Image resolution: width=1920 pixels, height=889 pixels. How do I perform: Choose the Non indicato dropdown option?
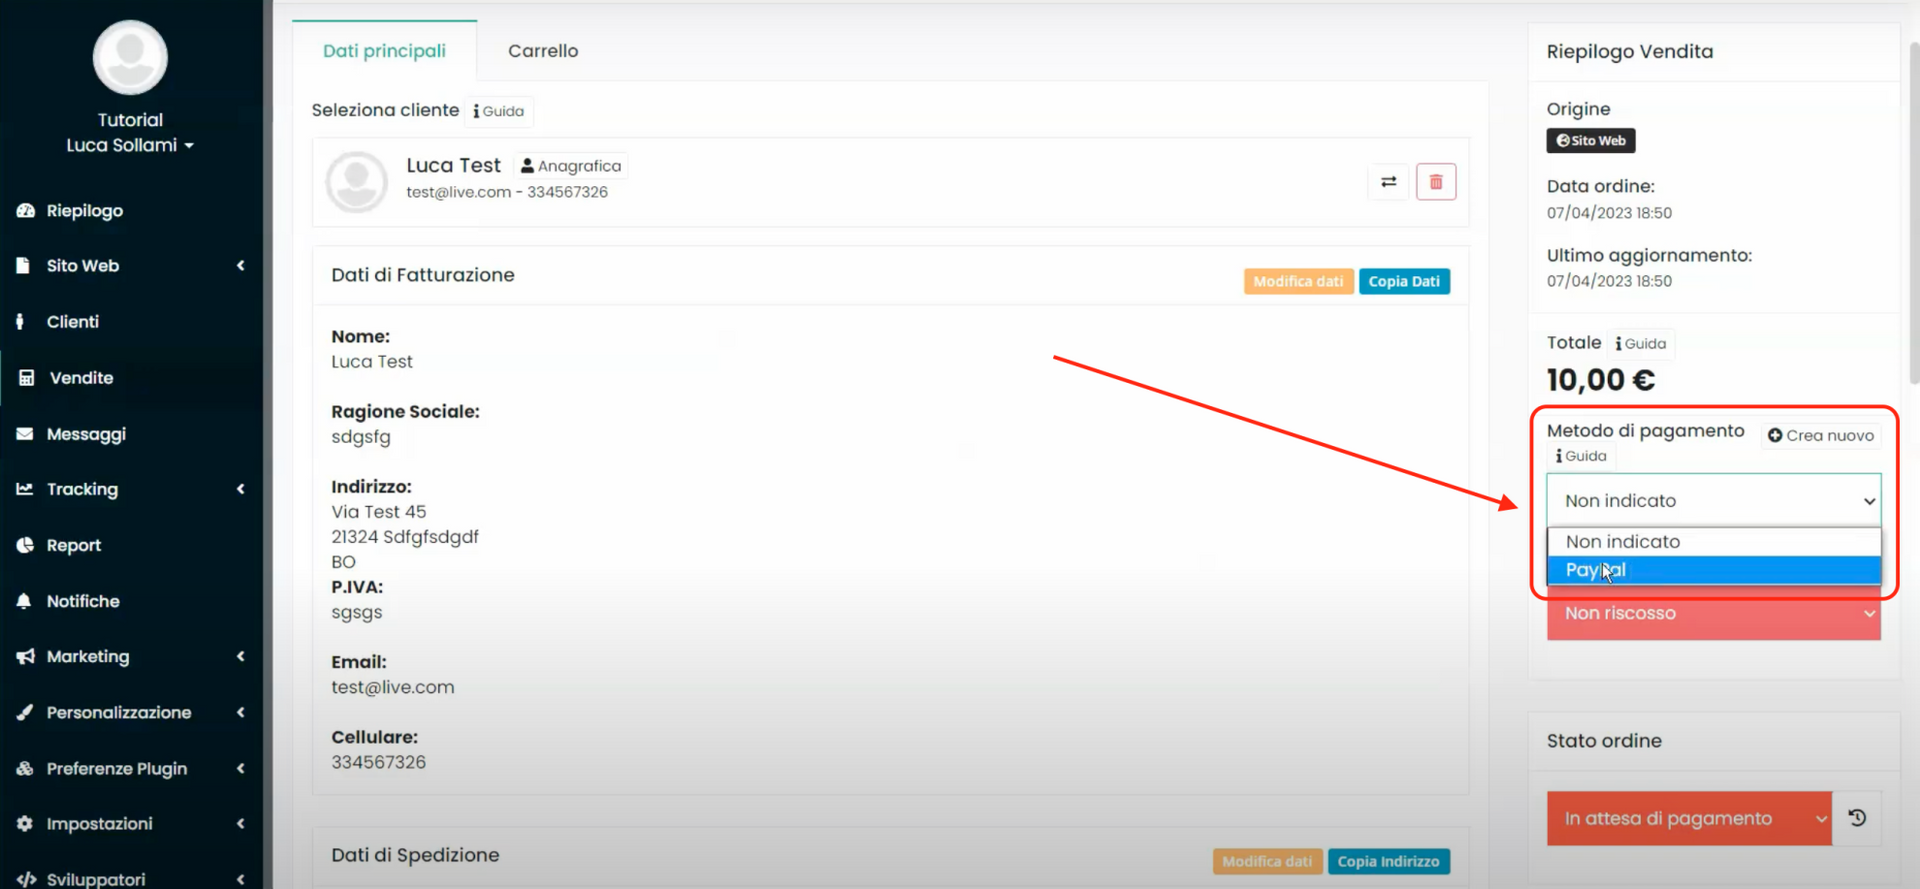1712,542
